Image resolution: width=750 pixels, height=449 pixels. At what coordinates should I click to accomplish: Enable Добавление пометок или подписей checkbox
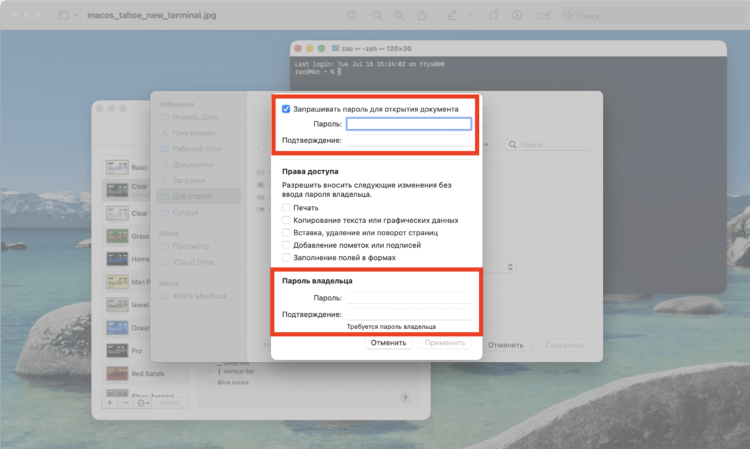tap(286, 245)
